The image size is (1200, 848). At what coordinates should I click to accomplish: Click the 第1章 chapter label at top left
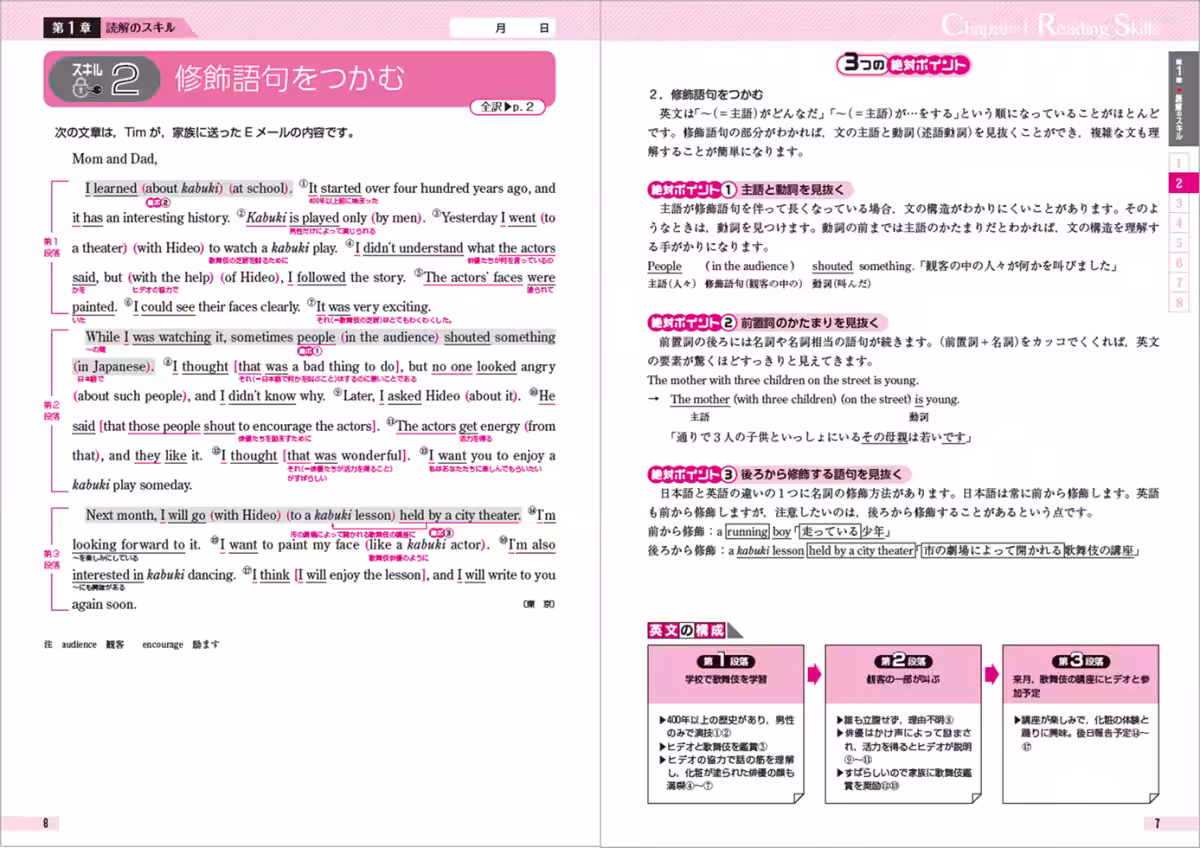coord(66,29)
